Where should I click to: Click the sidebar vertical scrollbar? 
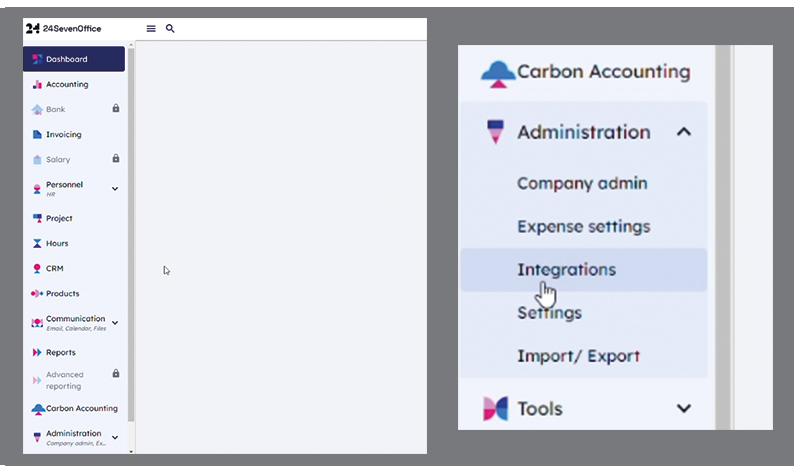[x=131, y=234]
